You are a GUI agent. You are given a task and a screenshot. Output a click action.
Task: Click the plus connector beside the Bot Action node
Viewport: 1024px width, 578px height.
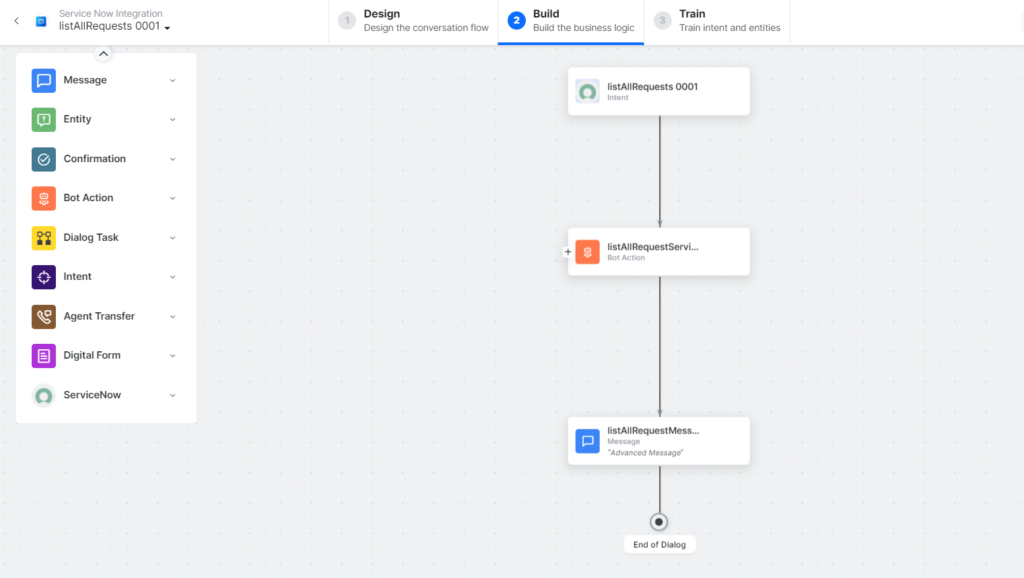click(568, 251)
